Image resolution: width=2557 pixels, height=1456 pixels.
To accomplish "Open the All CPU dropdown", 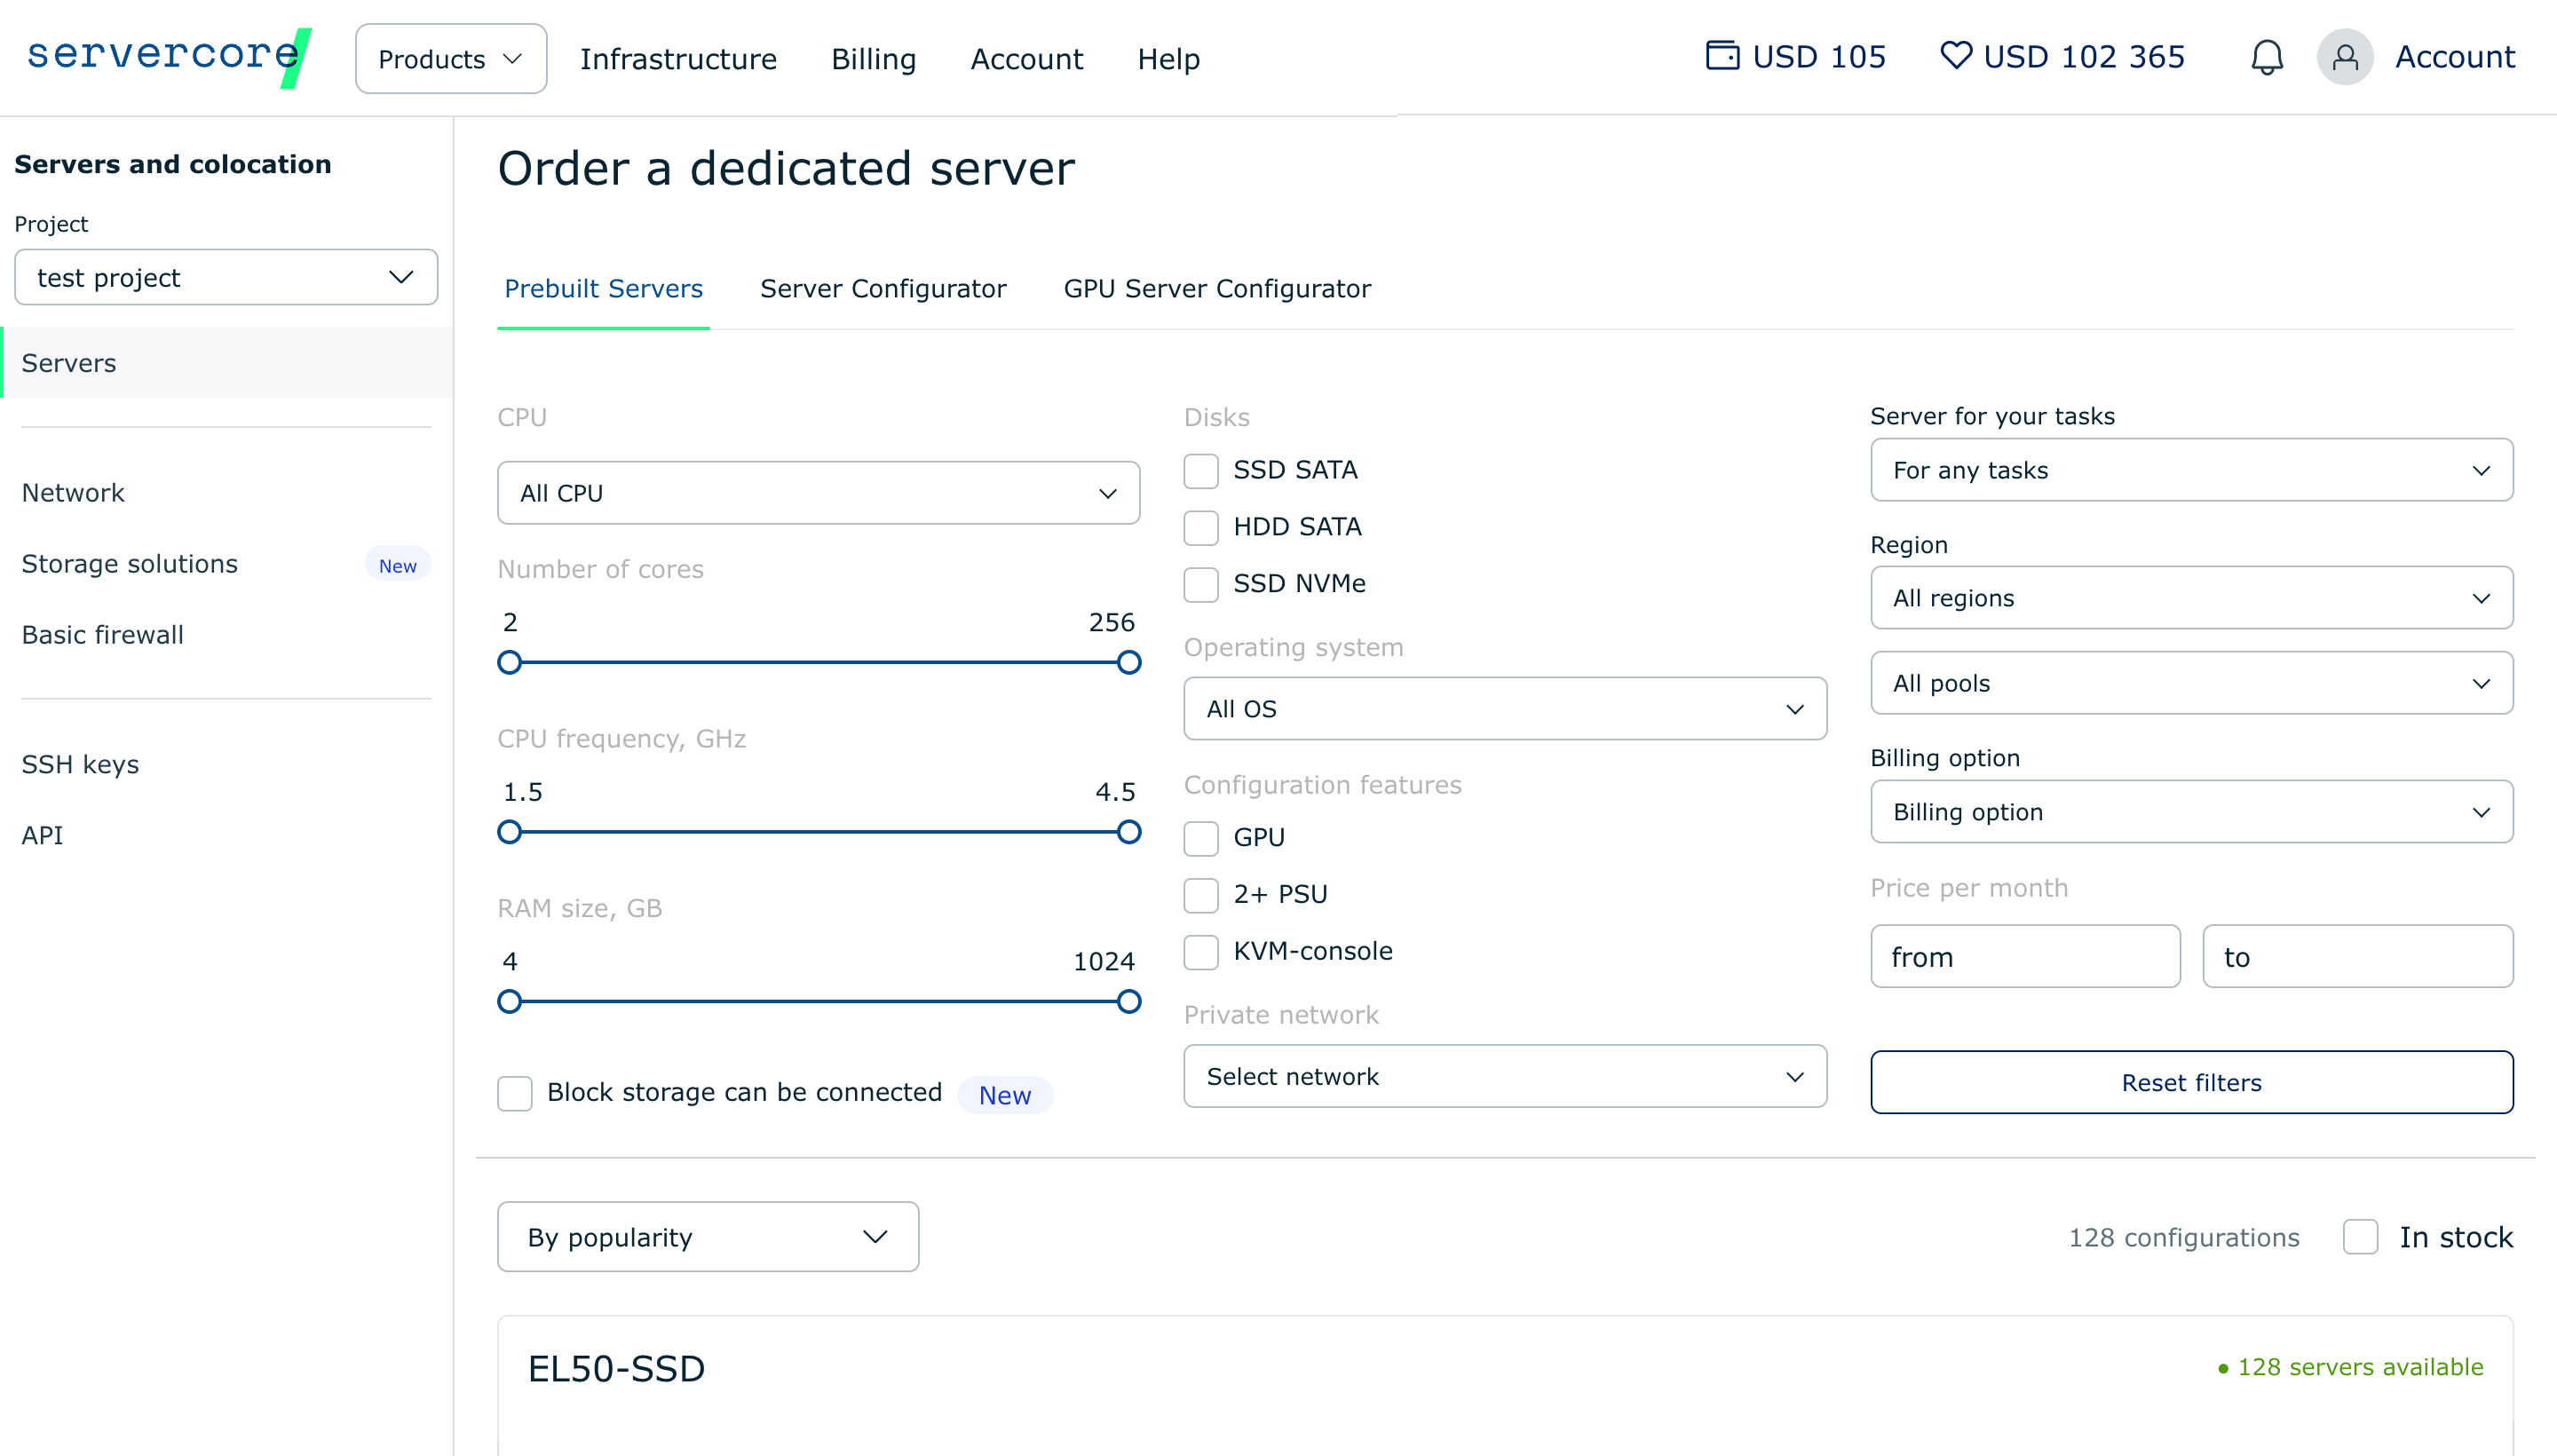I will [818, 493].
